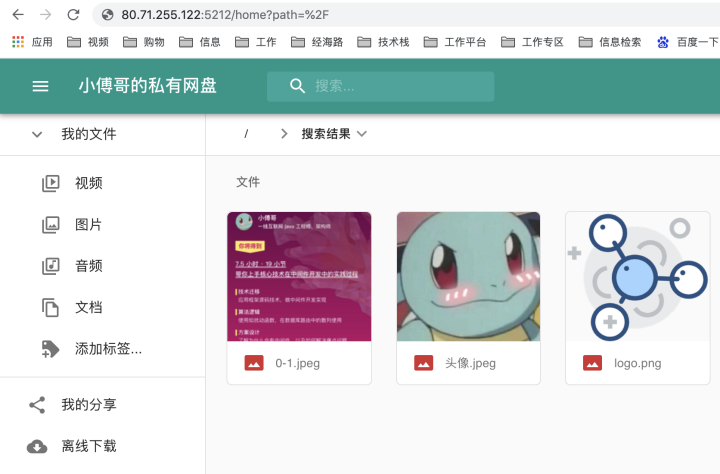Image resolution: width=720 pixels, height=474 pixels.
Task: Go to root path slash breadcrumb
Action: click(246, 134)
